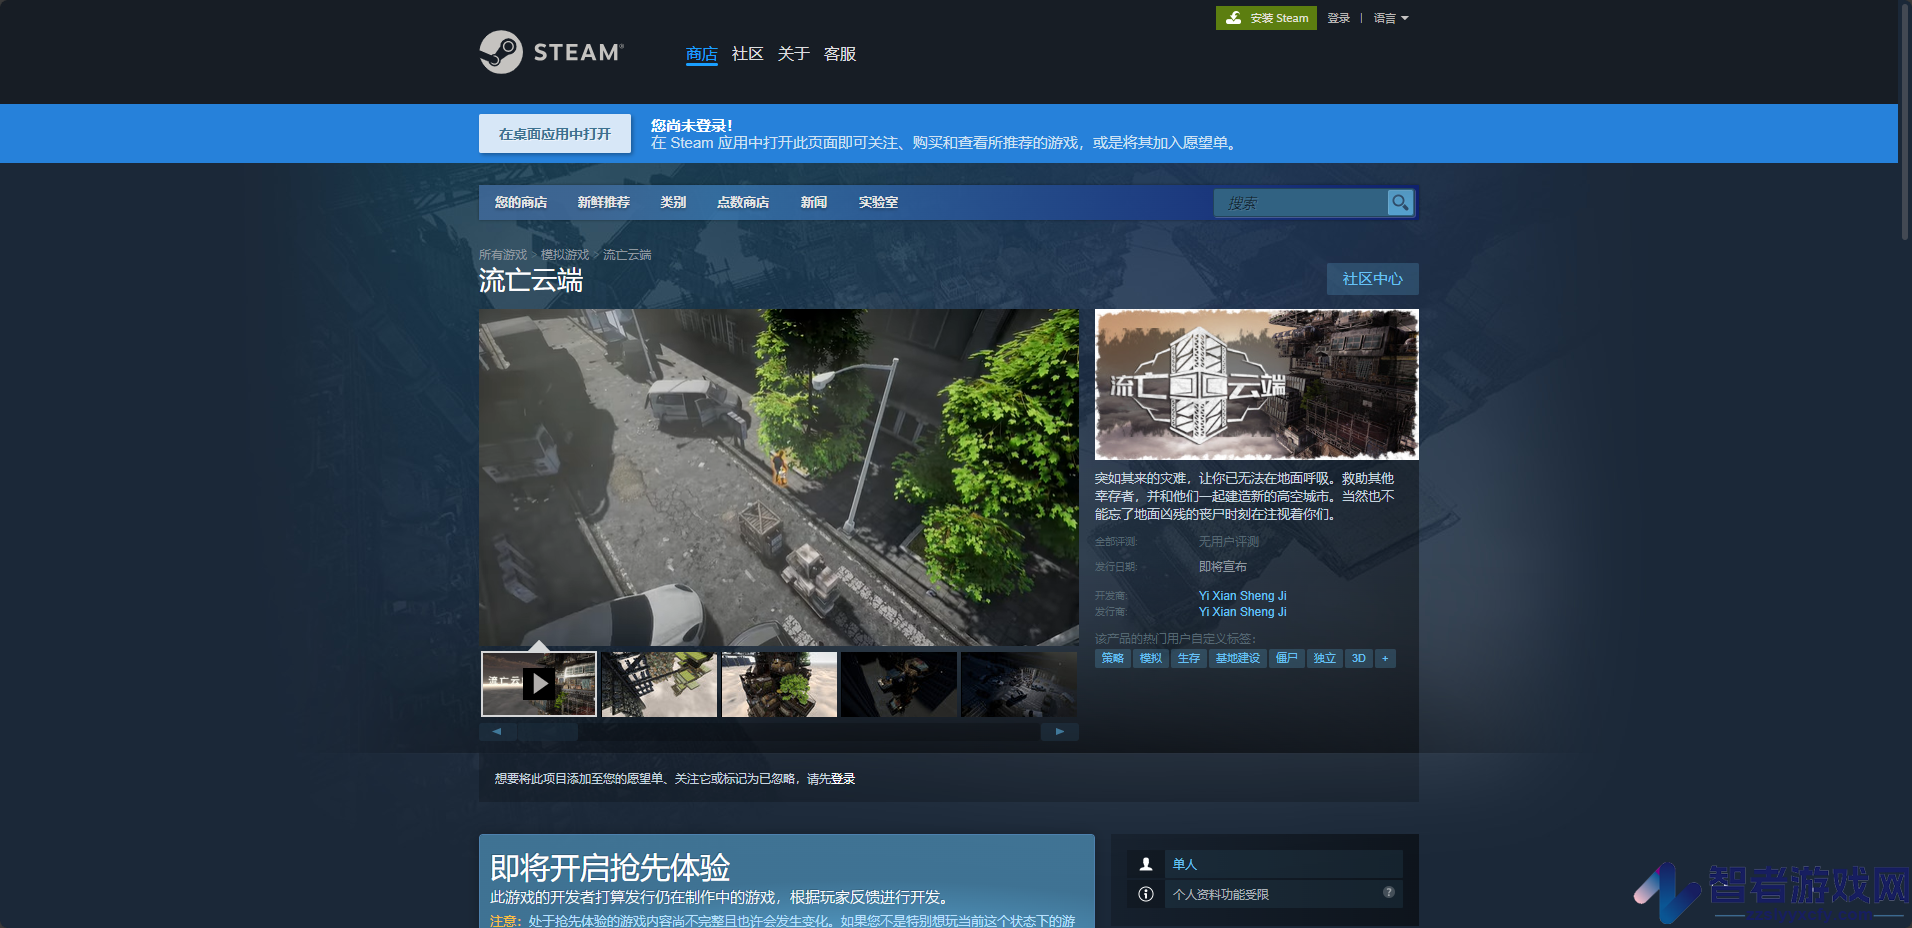Viewport: 1912px width, 928px height.
Task: Click the magnifier search icon
Action: pyautogui.click(x=1400, y=203)
